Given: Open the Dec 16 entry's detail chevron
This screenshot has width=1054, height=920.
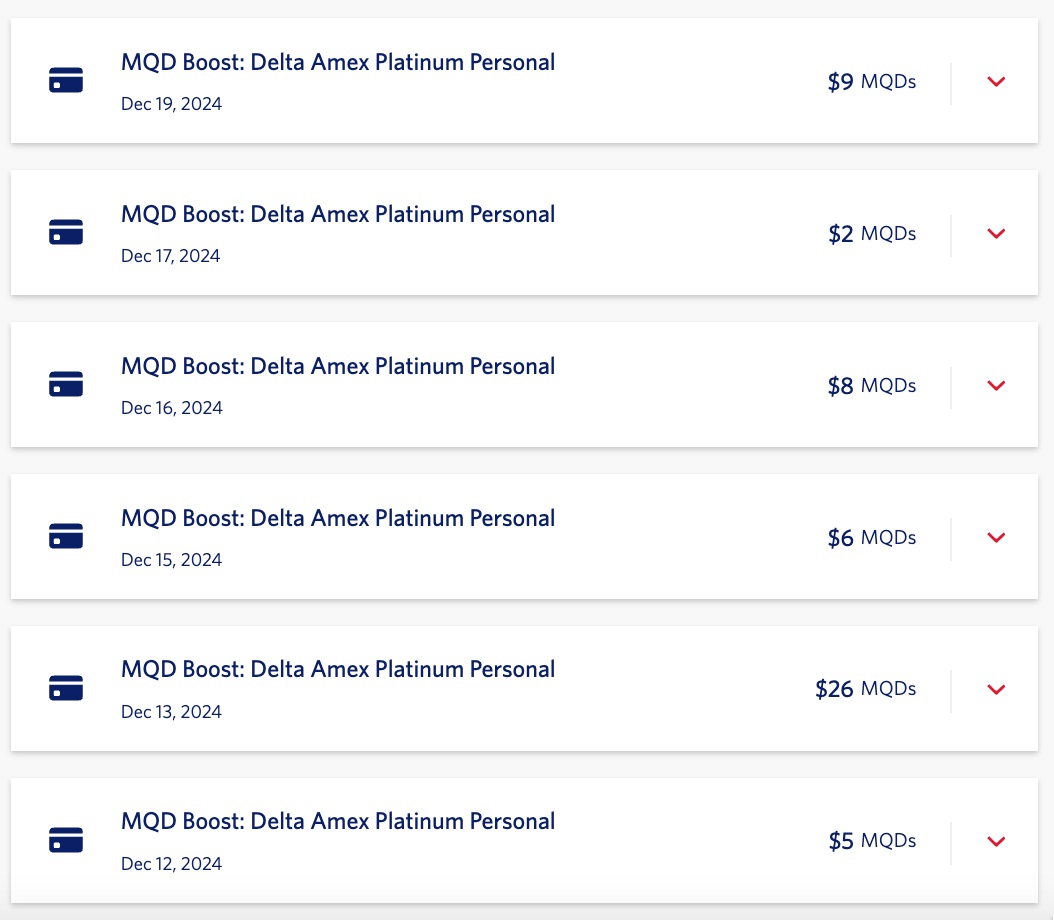Looking at the screenshot, I should [x=996, y=385].
